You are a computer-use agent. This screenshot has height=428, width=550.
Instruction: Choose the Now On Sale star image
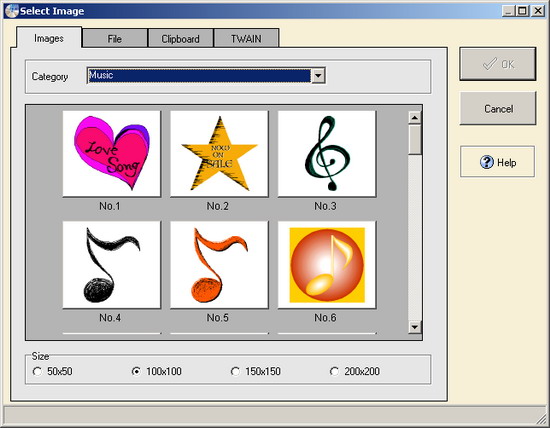pyautogui.click(x=219, y=154)
